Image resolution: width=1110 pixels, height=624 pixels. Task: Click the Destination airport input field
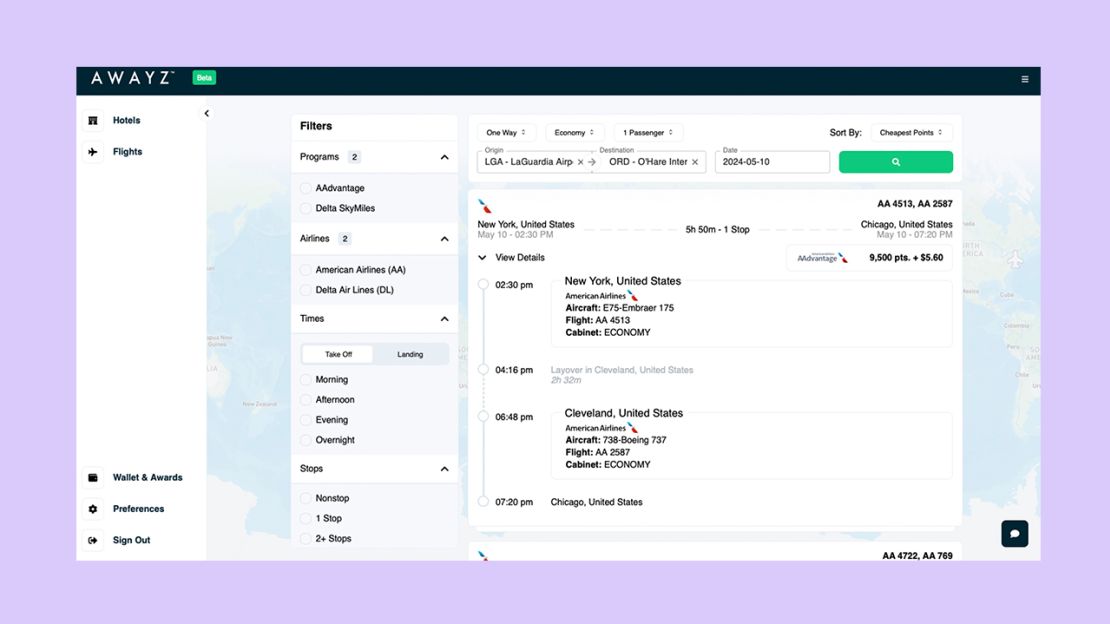pos(648,162)
